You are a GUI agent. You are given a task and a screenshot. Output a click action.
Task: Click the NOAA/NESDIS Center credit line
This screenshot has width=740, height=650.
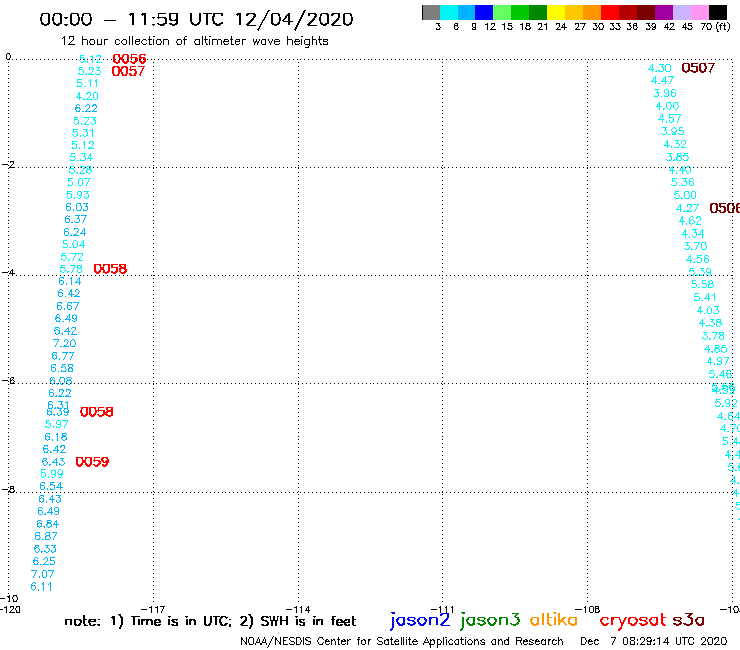(402, 642)
